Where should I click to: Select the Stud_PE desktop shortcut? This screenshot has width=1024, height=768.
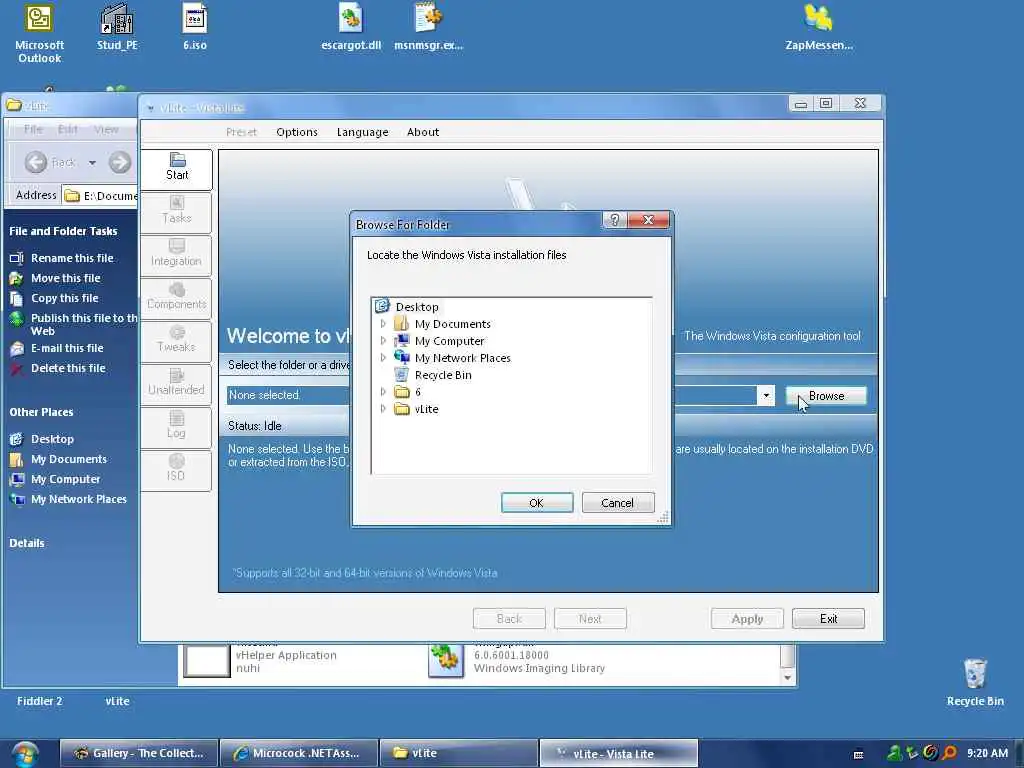click(x=117, y=27)
